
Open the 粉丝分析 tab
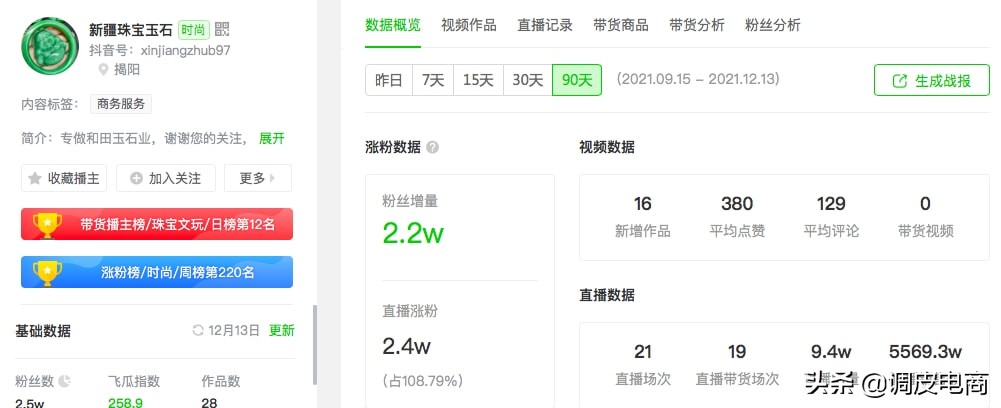point(772,26)
